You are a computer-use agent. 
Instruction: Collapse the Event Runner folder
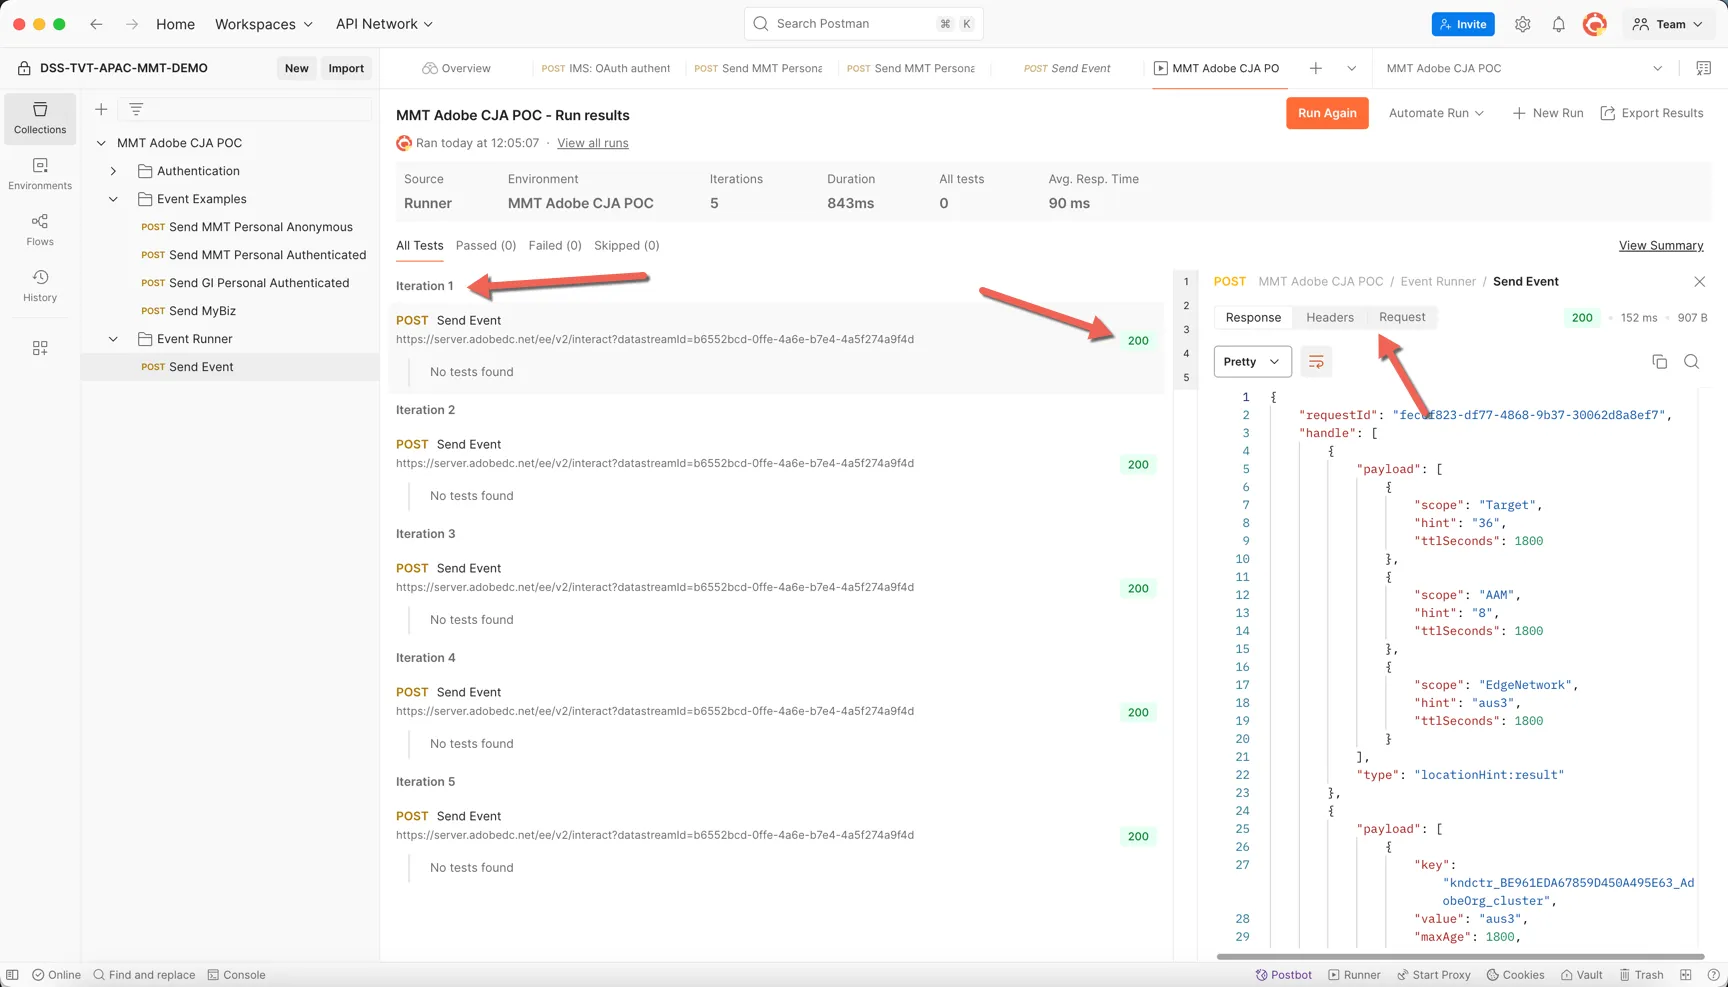coord(113,339)
